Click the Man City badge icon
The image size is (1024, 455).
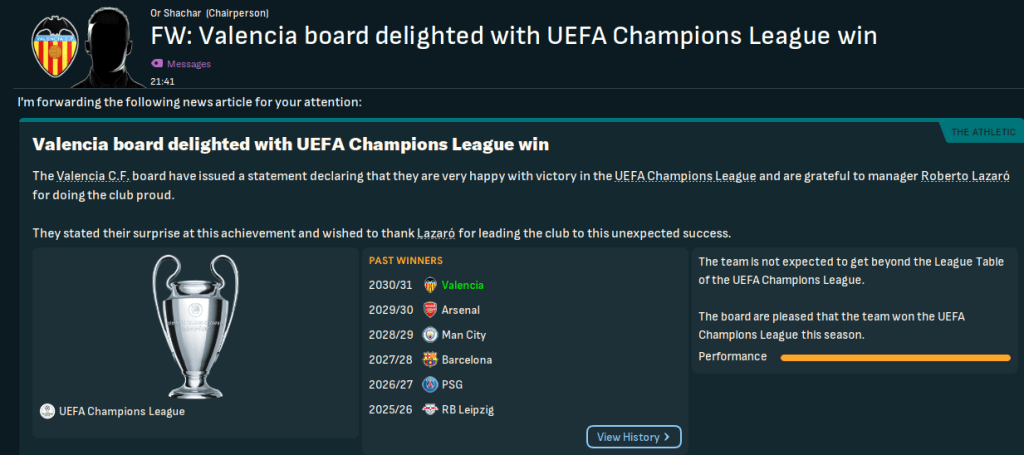coord(430,335)
